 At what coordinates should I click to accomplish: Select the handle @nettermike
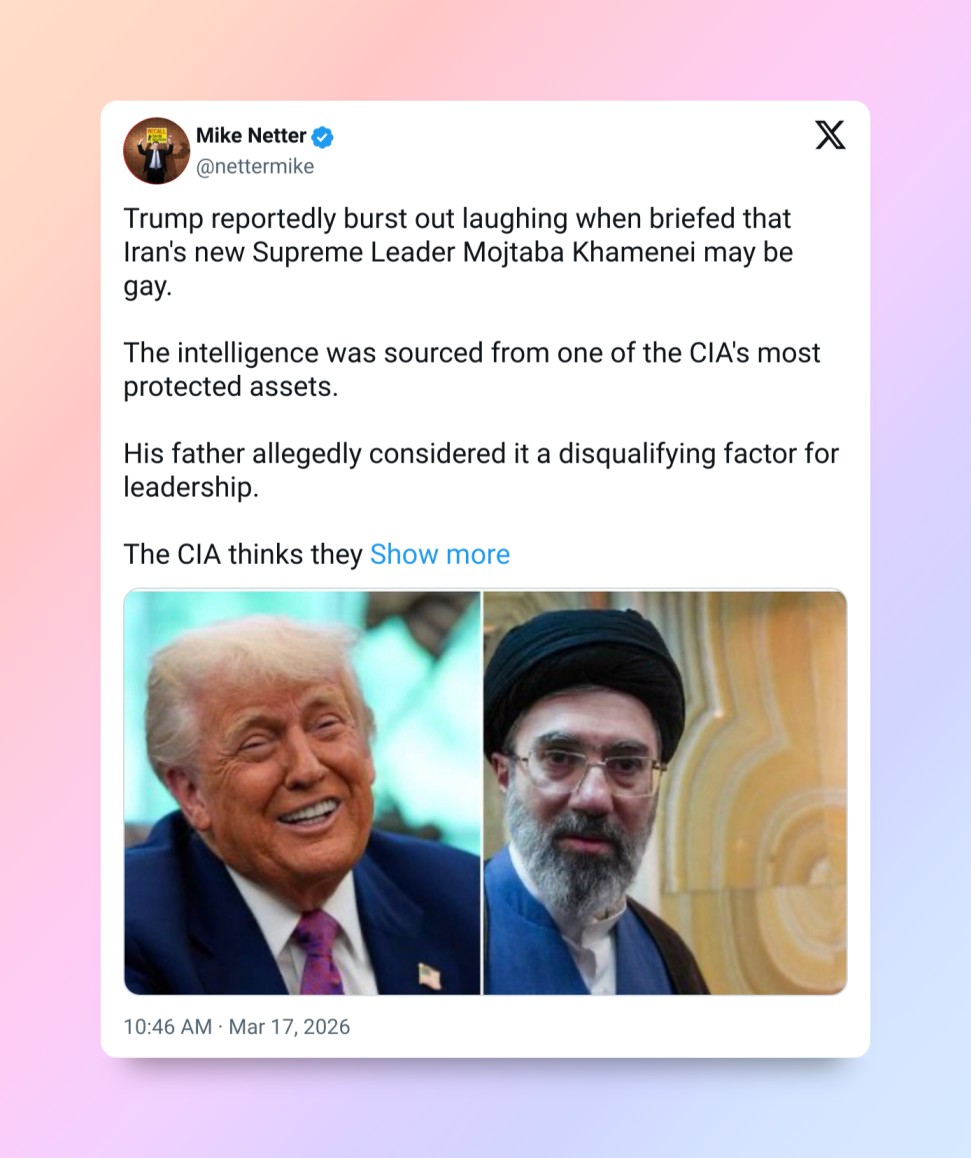coord(254,166)
